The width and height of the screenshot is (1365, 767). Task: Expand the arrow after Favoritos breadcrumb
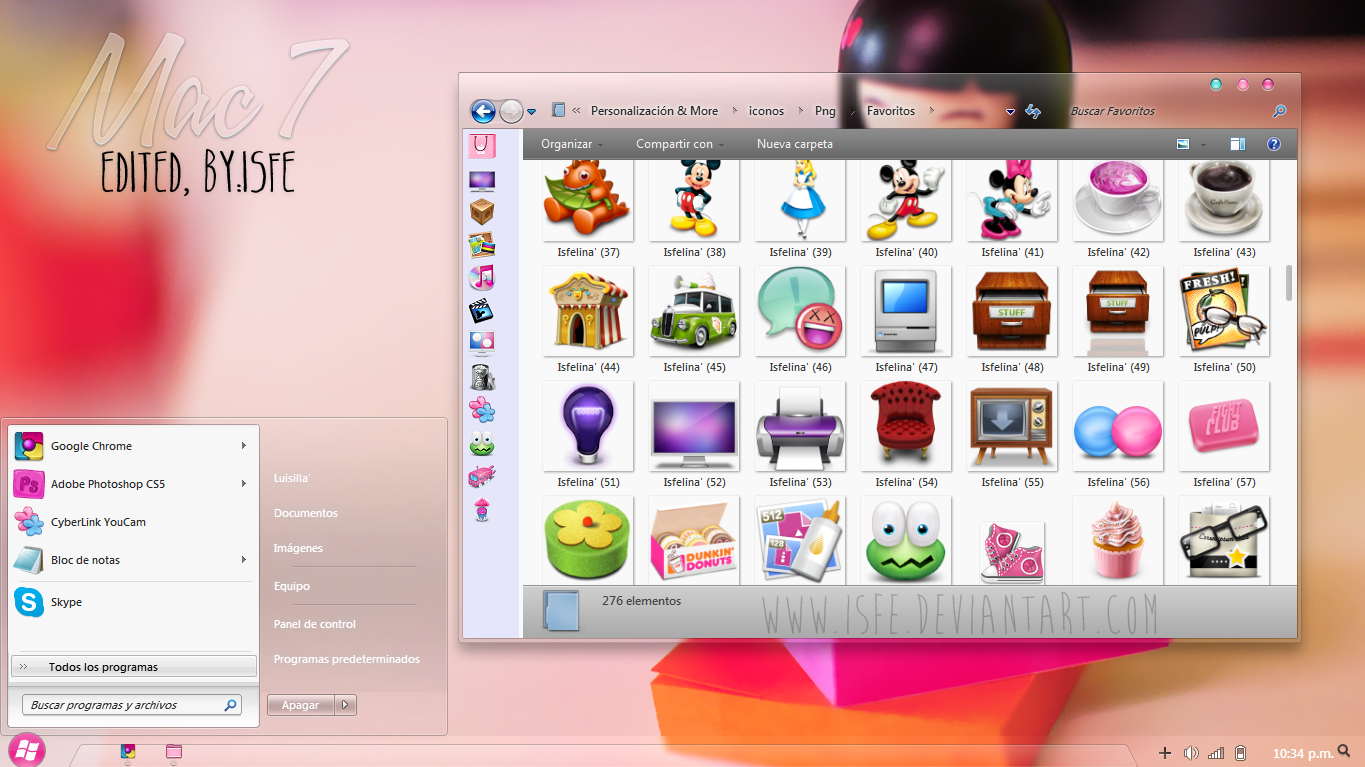[x=930, y=111]
